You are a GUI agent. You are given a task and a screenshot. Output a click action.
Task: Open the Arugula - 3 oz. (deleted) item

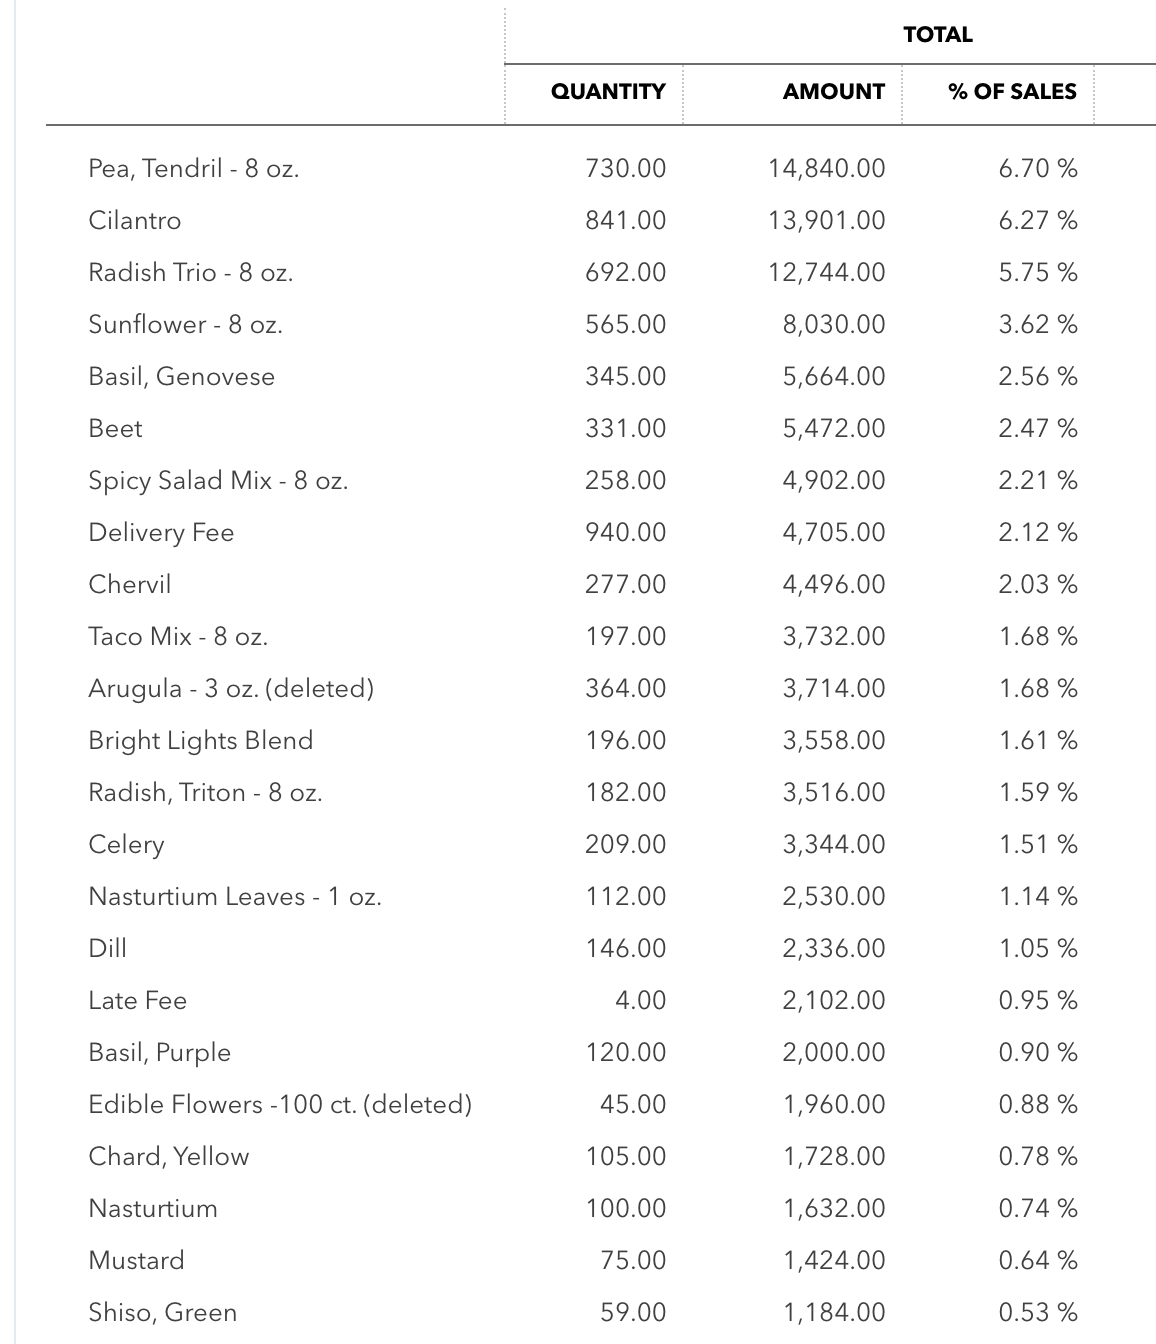(231, 688)
